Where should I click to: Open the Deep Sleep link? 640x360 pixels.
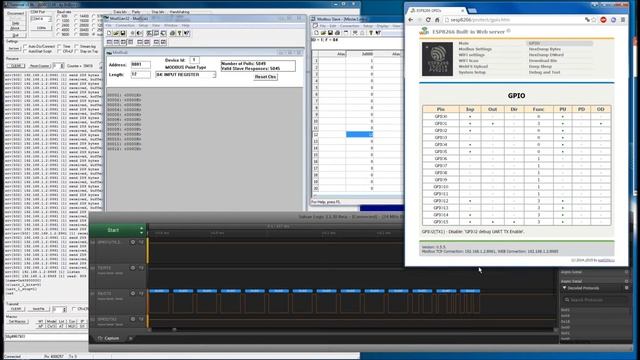pos(540,66)
